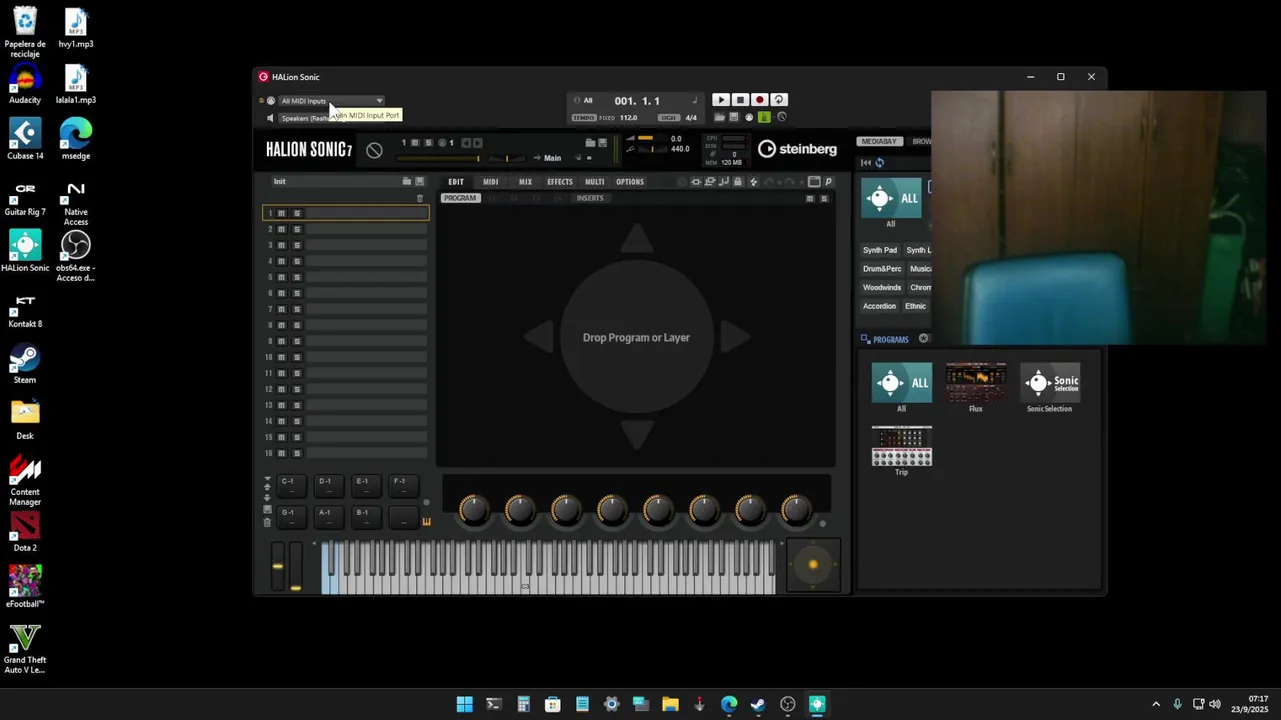Open the All MIDI Inputs dropdown
The image size is (1281, 720).
331,101
